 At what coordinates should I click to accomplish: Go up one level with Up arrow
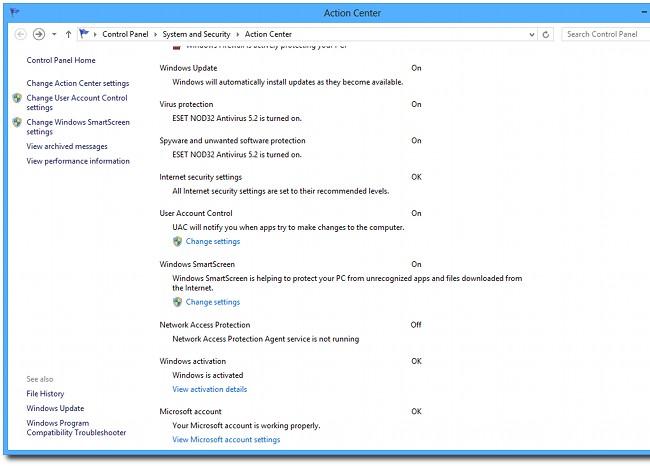point(68,34)
